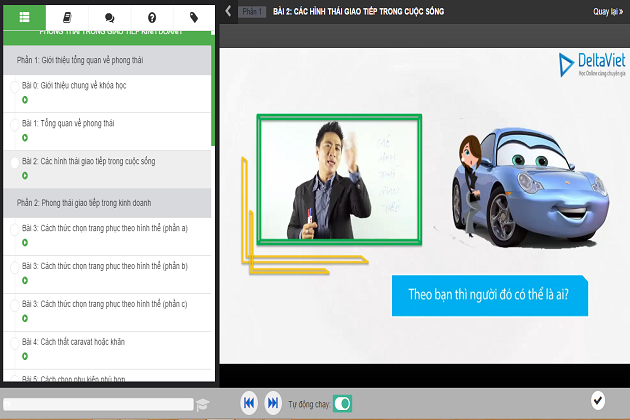Toggle completion circle for Bài 2
This screenshot has height=420, width=630.
coord(14,163)
